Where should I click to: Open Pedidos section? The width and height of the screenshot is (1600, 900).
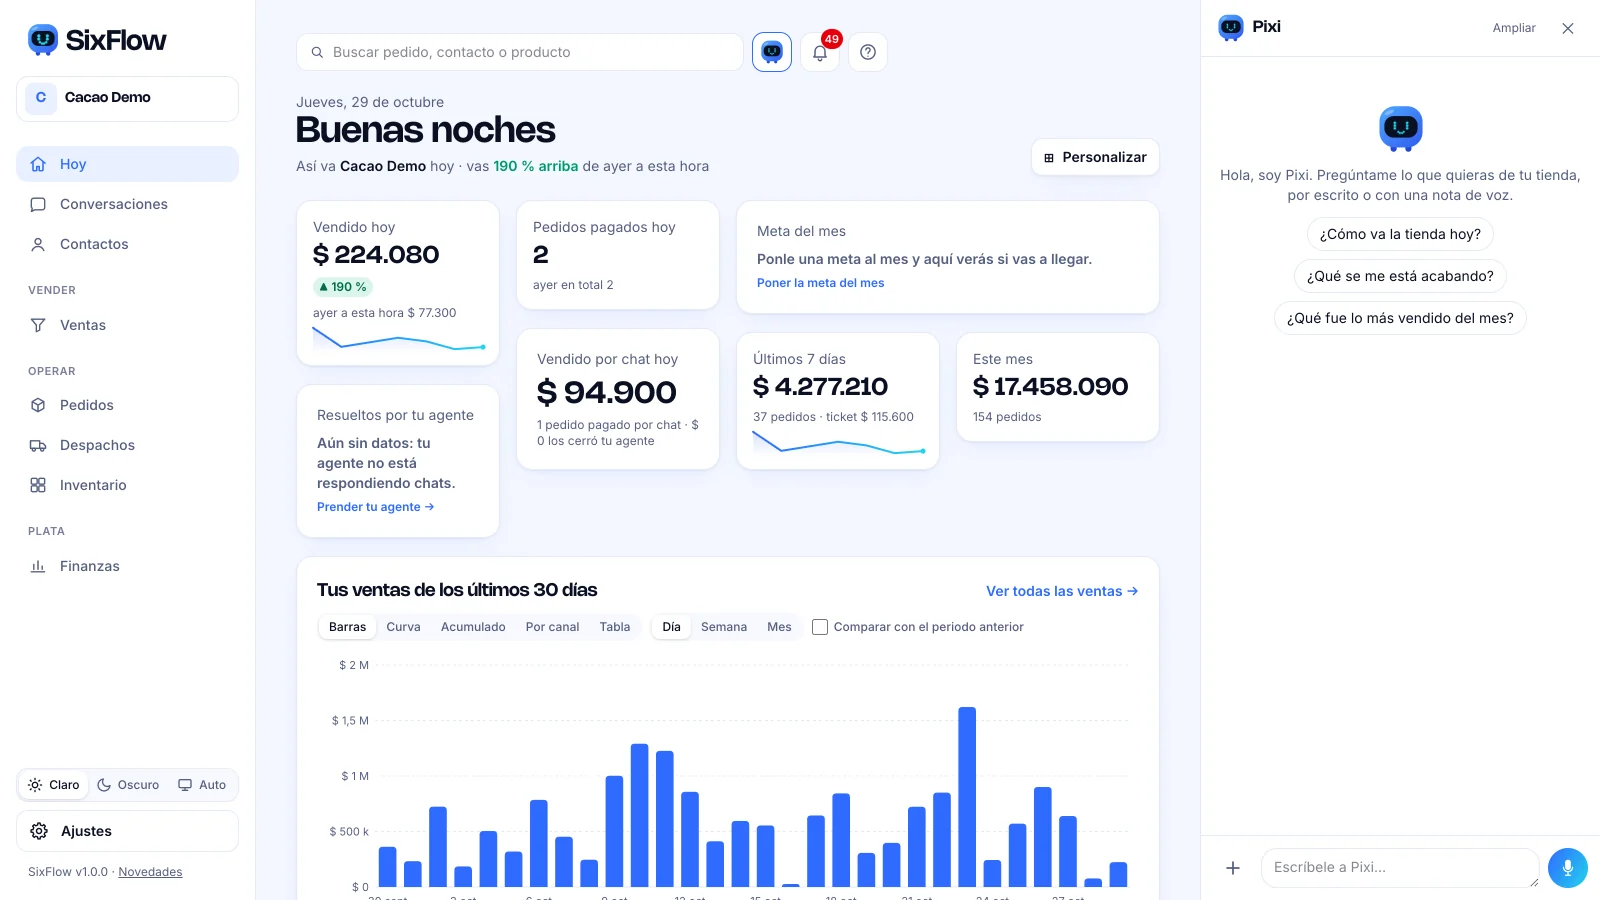pos(127,405)
